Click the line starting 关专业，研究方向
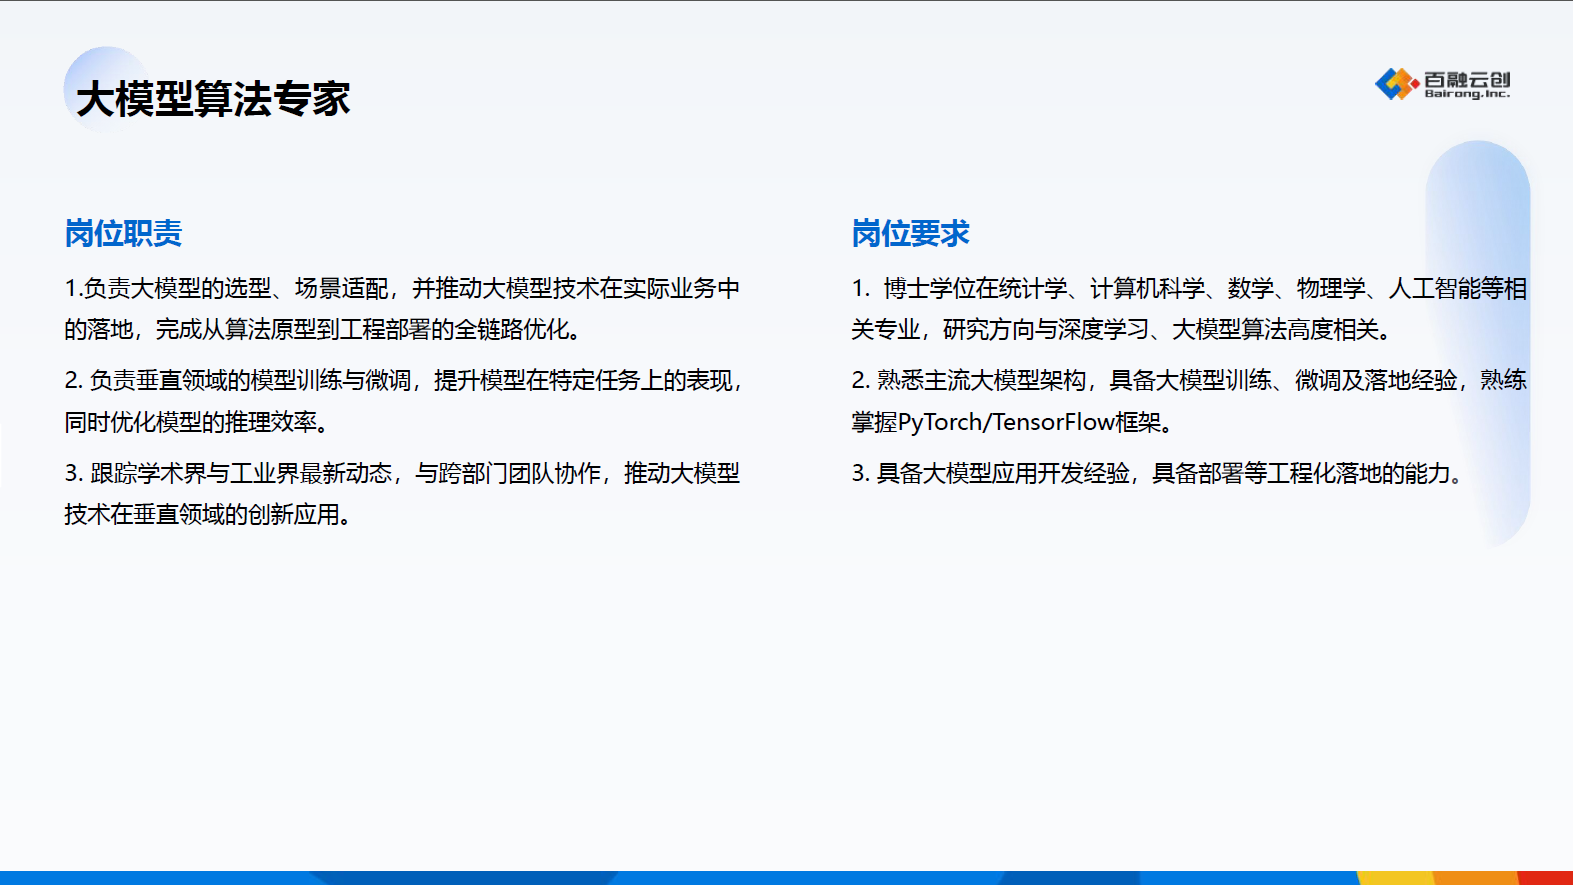The height and width of the screenshot is (885, 1573). [x=1120, y=330]
